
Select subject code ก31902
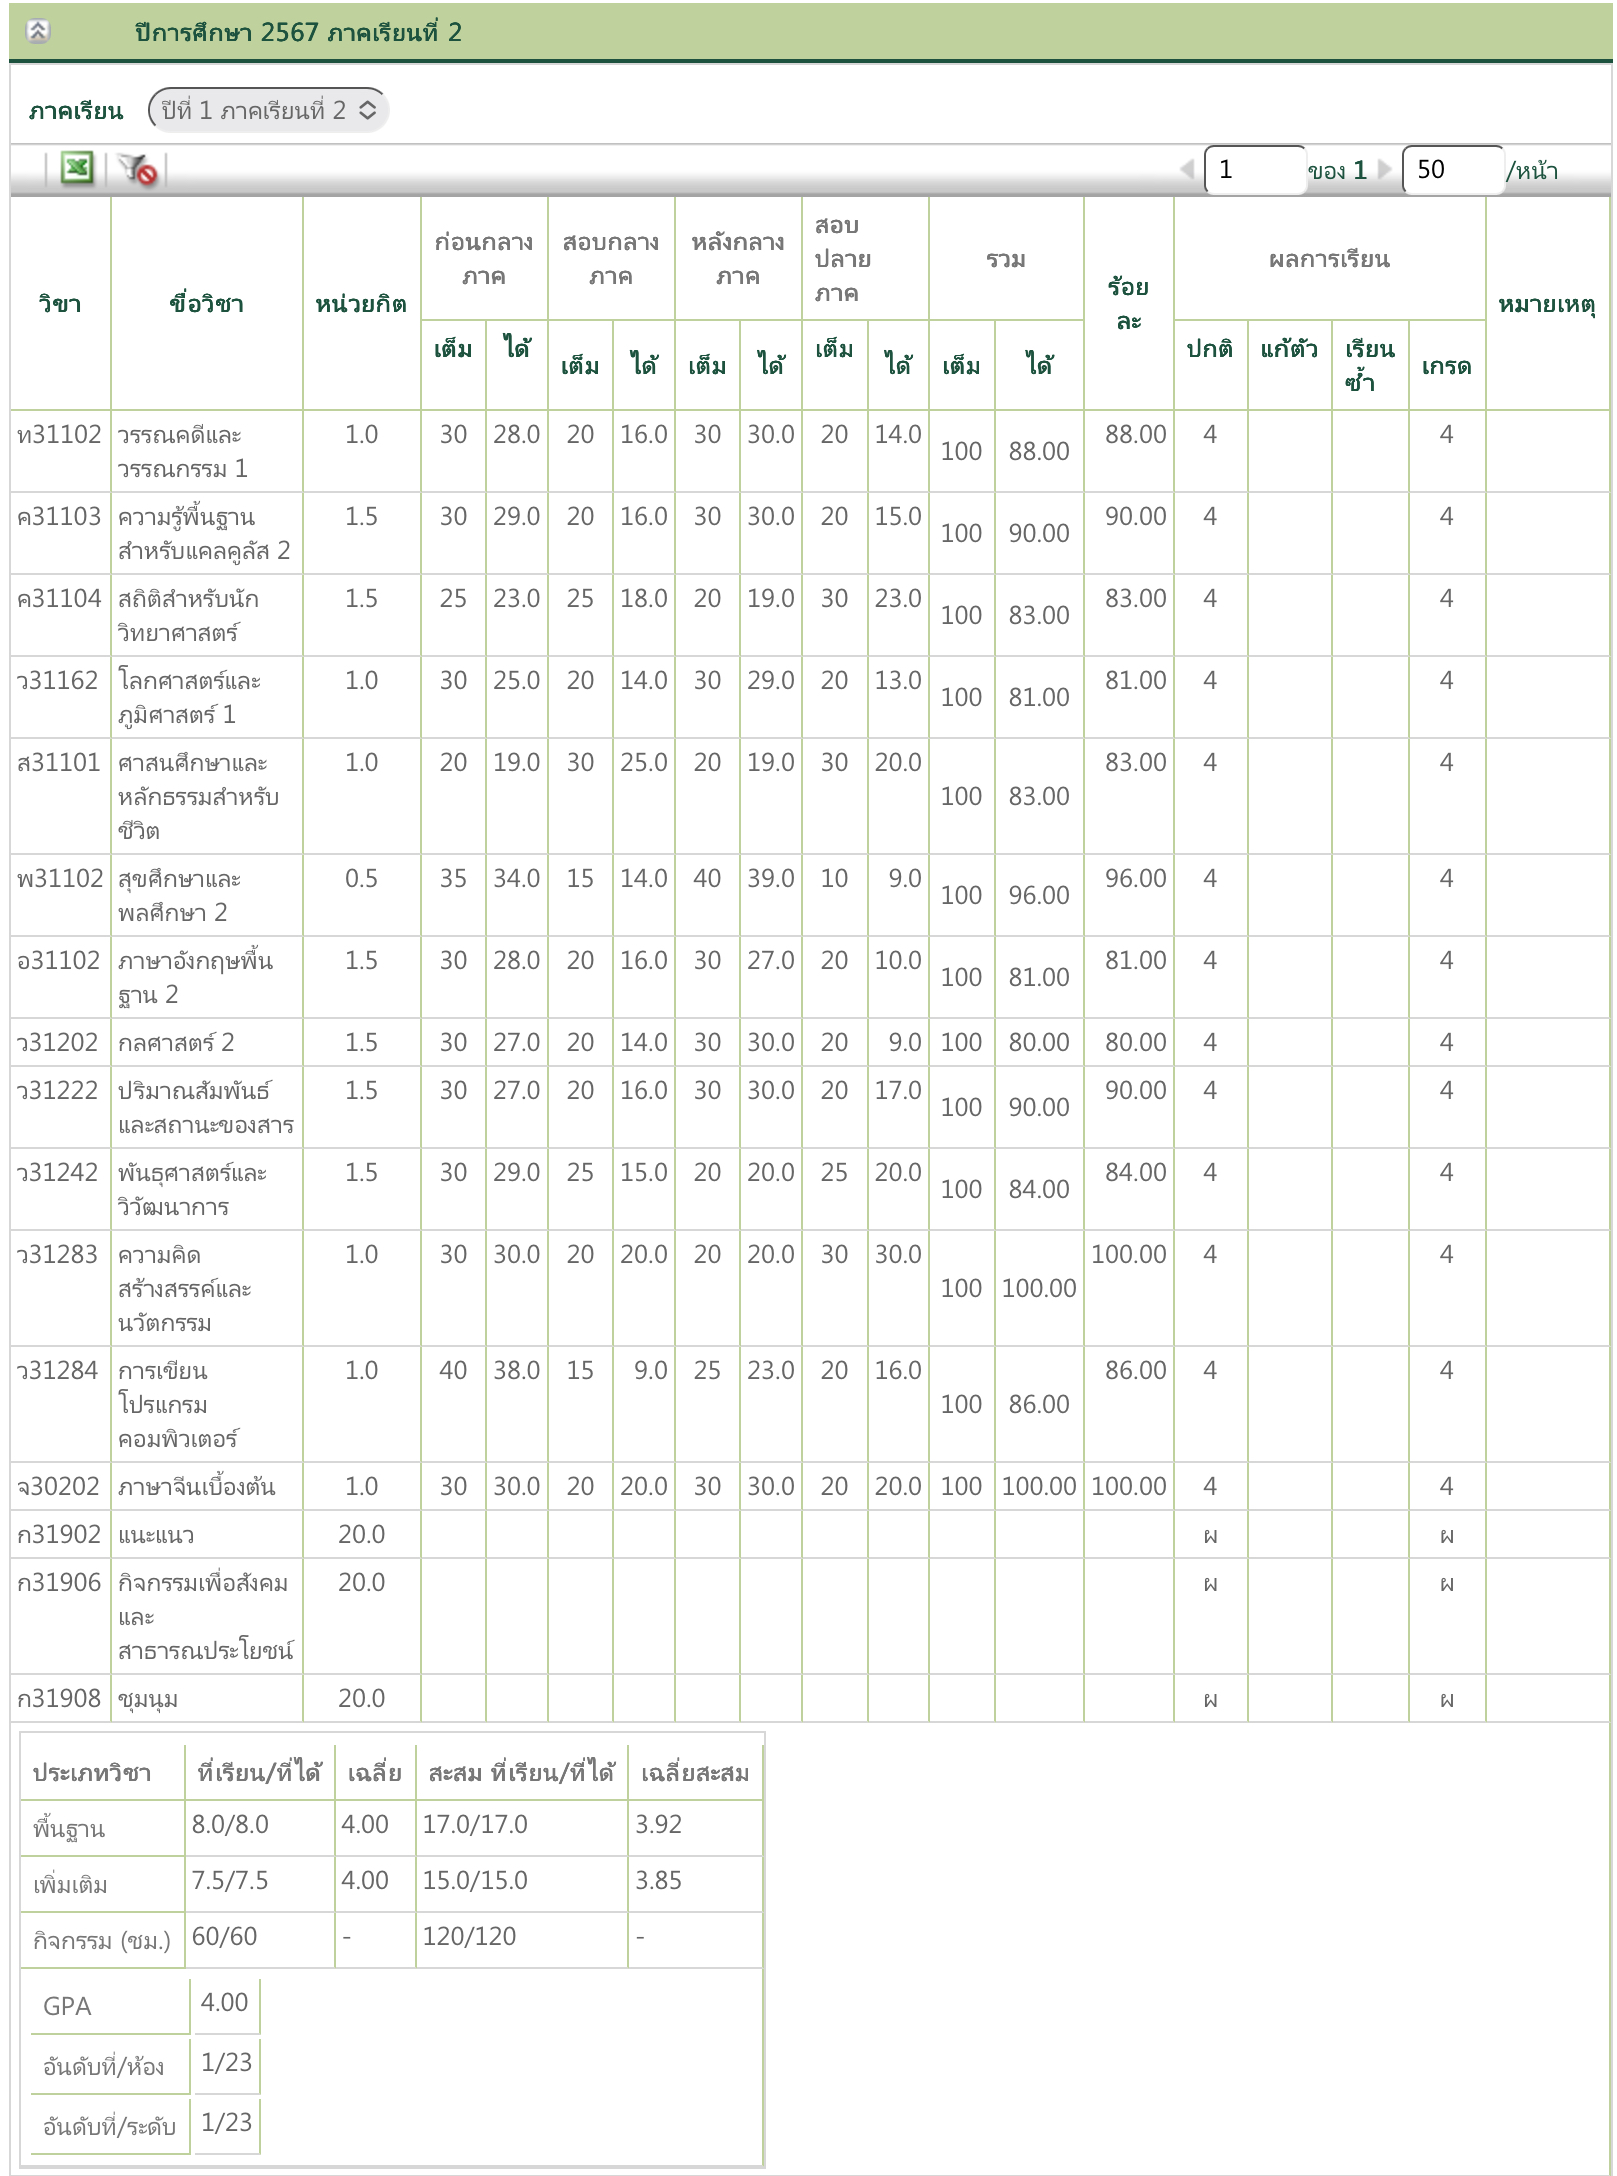pos(59,1535)
